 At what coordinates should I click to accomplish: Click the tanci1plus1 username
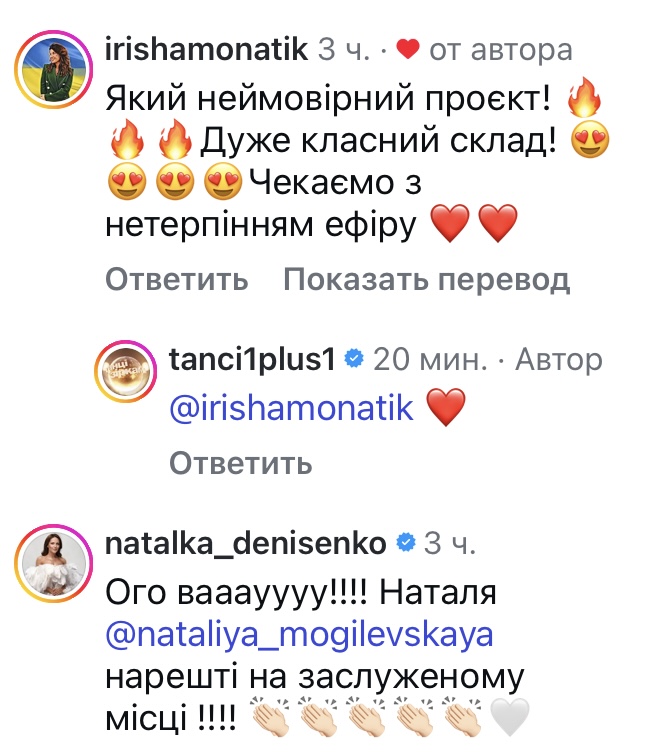point(252,359)
